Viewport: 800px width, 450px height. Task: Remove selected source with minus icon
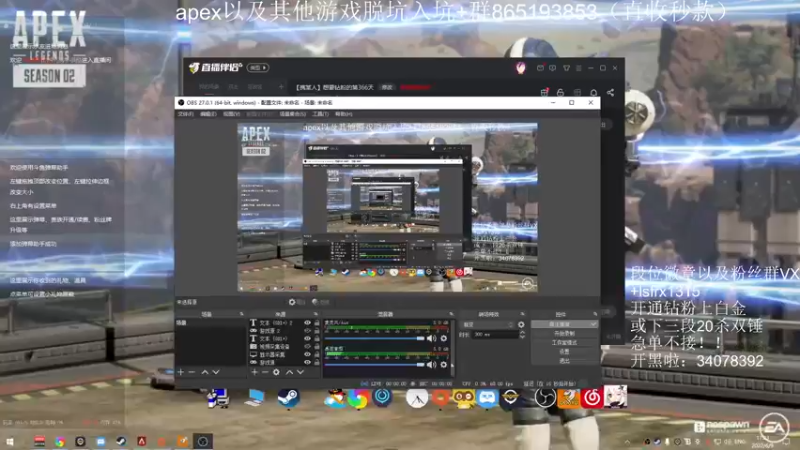[x=265, y=372]
